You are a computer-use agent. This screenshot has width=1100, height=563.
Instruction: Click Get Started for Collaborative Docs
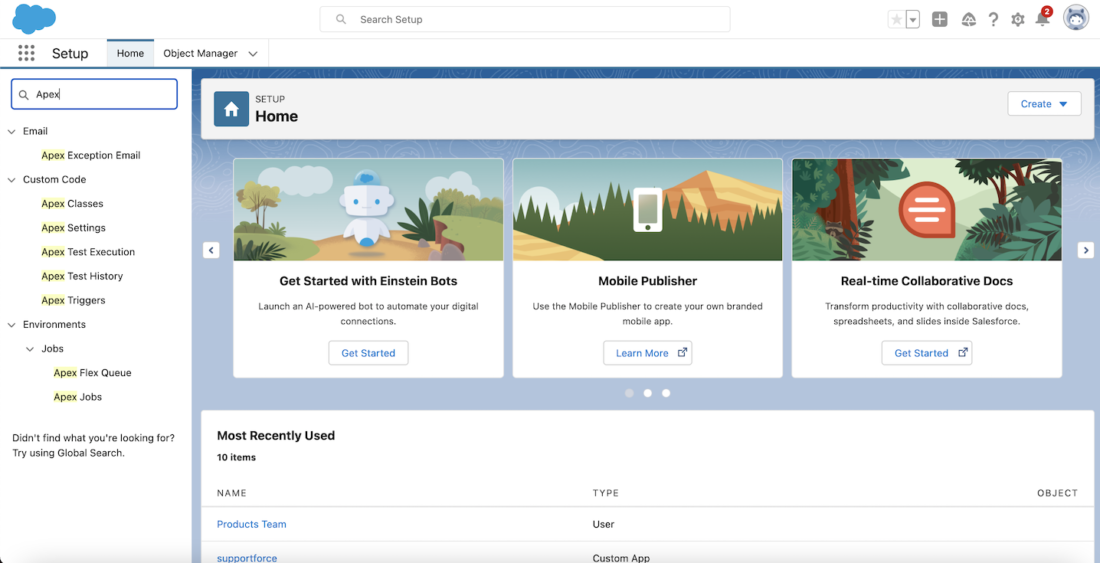tap(927, 353)
